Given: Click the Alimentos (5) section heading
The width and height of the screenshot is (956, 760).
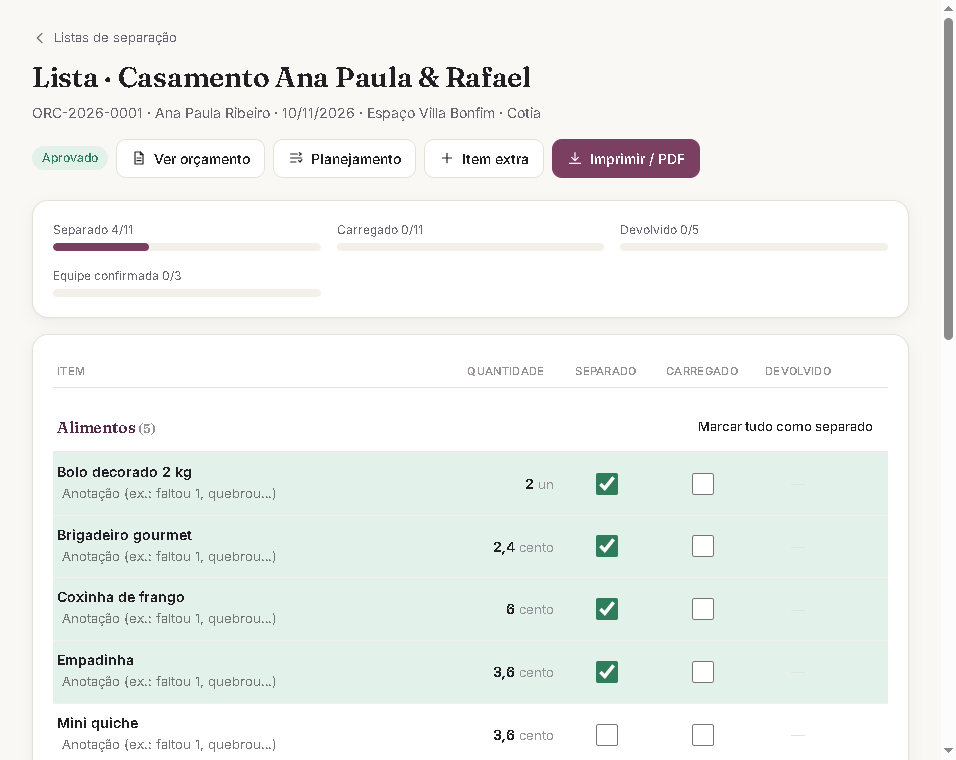Looking at the screenshot, I should tap(106, 428).
